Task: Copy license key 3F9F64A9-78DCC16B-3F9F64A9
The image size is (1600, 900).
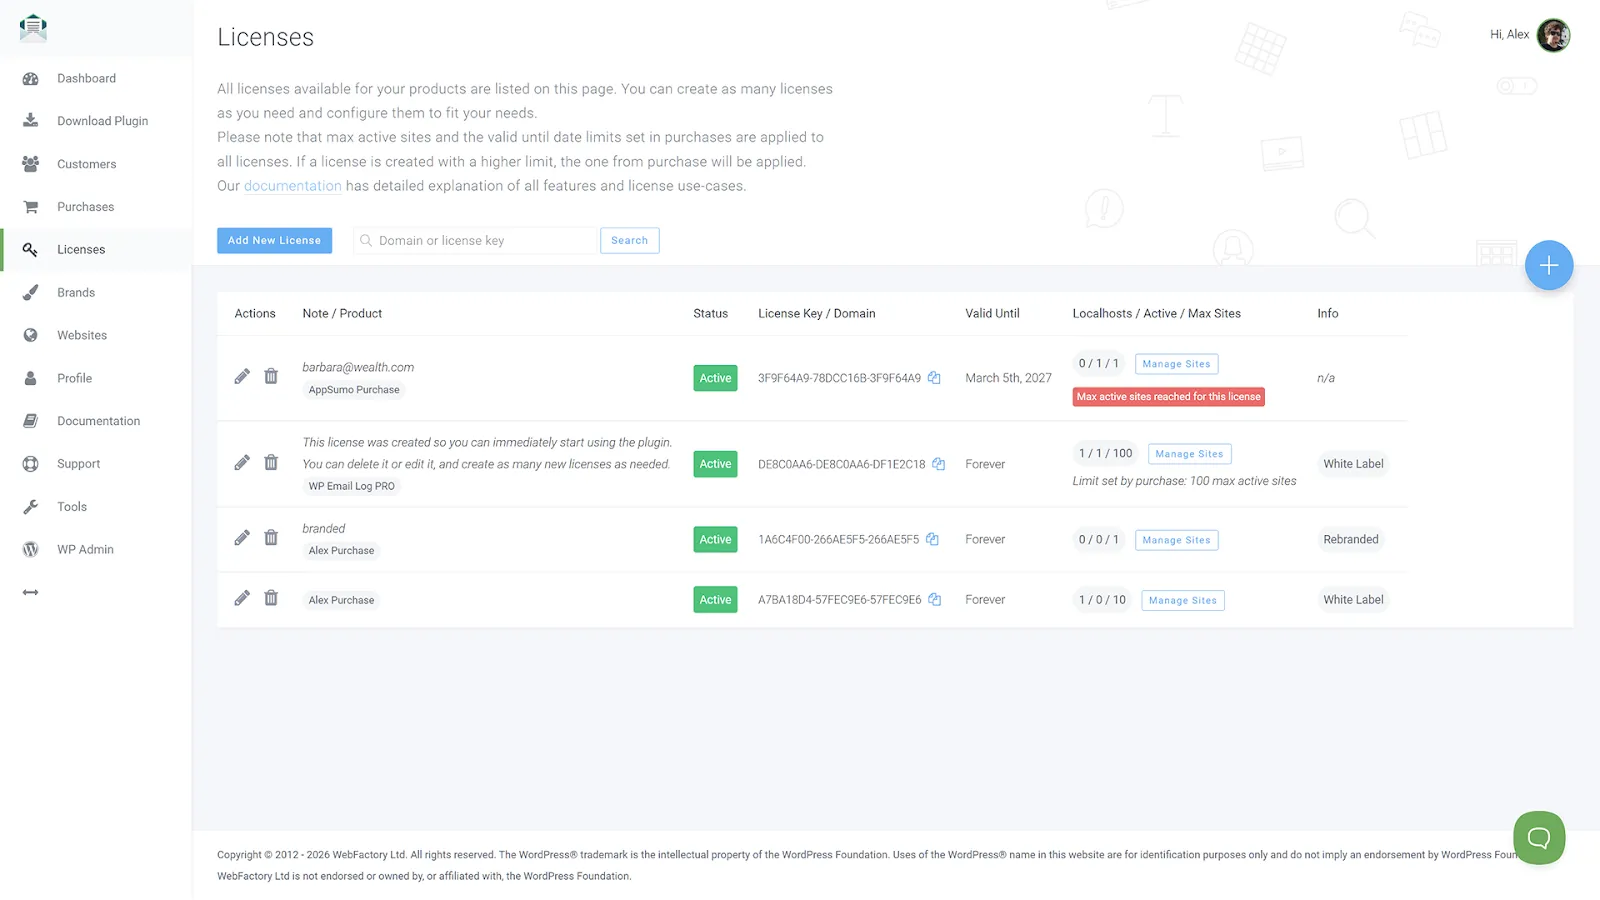Action: [x=934, y=378]
